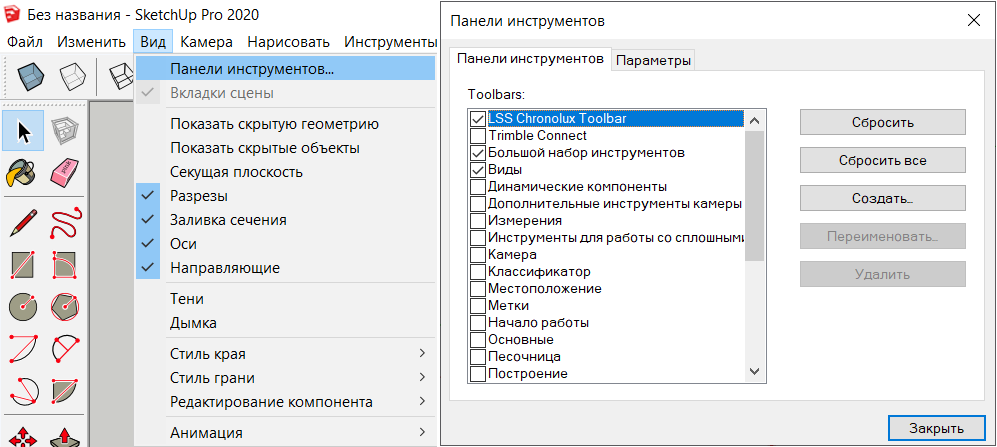
Task: Check the Местоположение toolbar box
Action: click(x=477, y=289)
